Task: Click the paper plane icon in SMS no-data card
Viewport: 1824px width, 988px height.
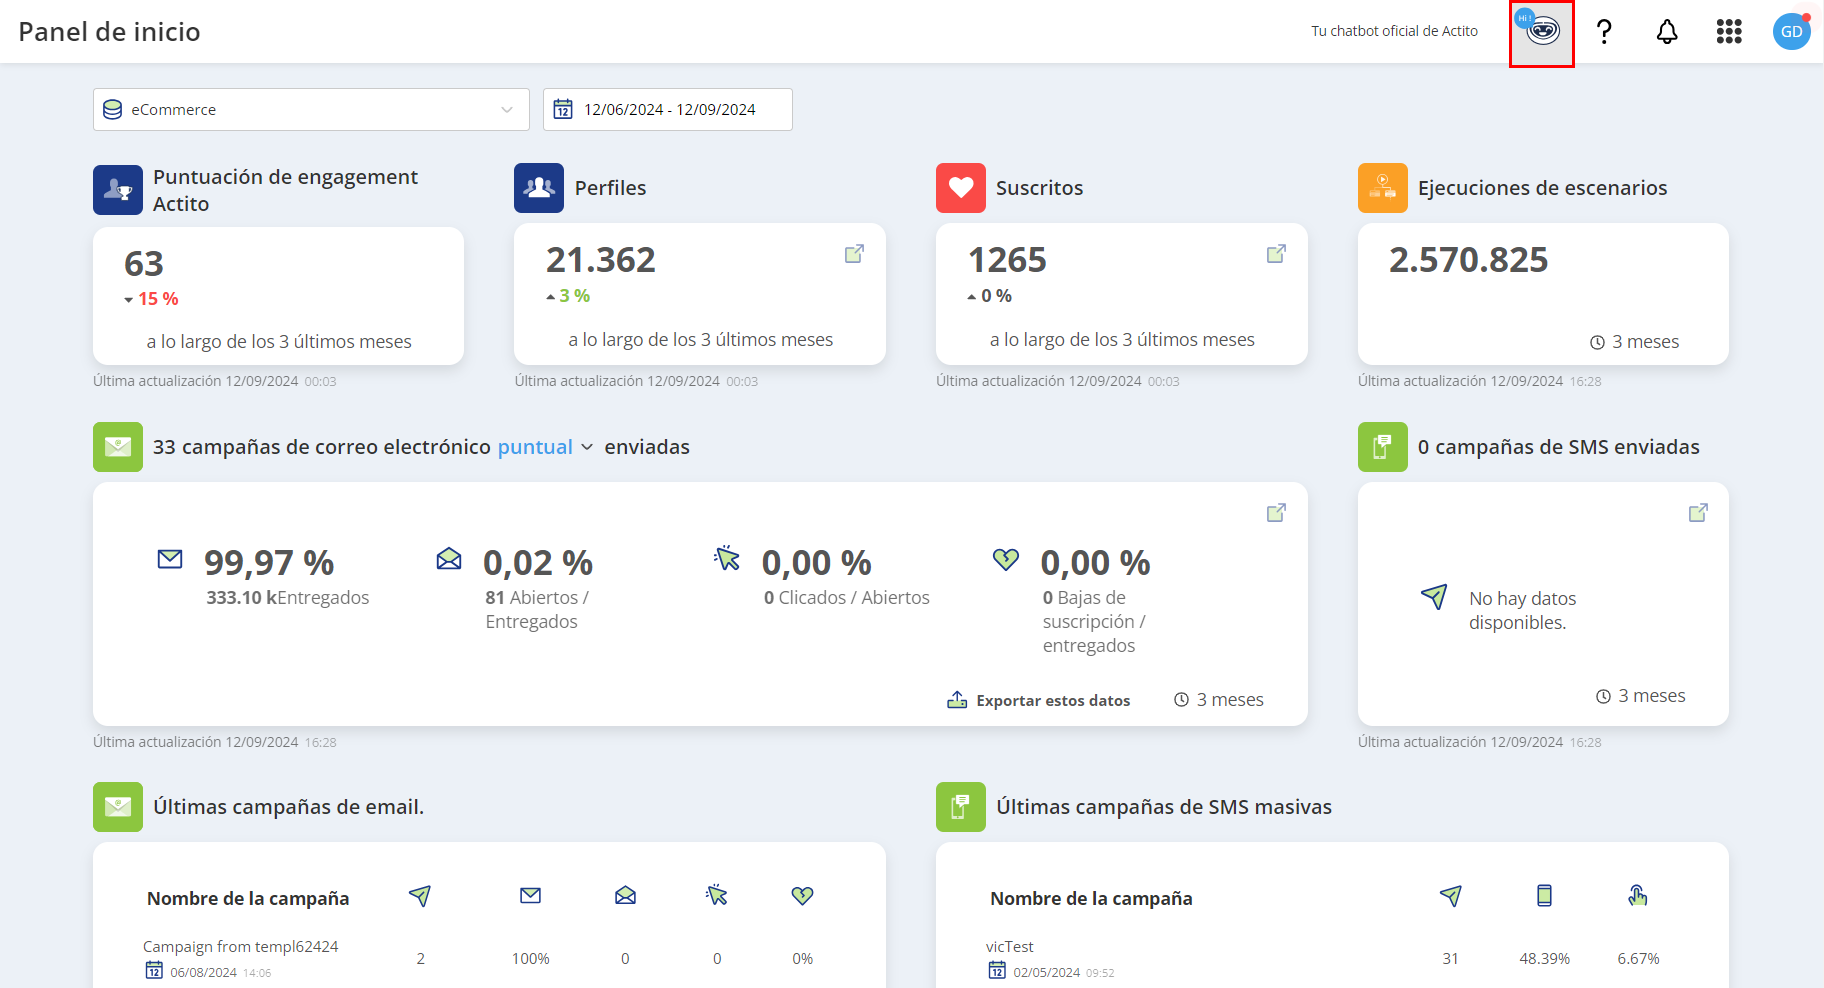Action: point(1434,597)
